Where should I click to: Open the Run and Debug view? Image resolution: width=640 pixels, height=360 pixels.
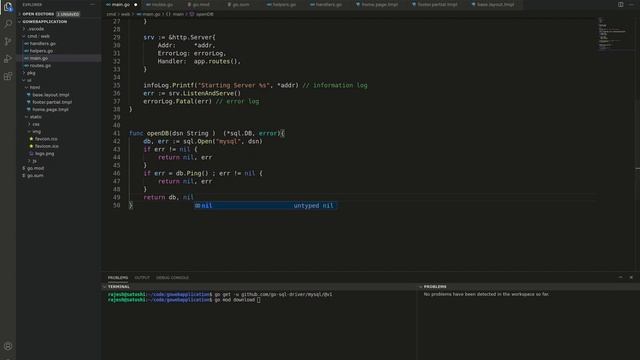[x=8, y=59]
